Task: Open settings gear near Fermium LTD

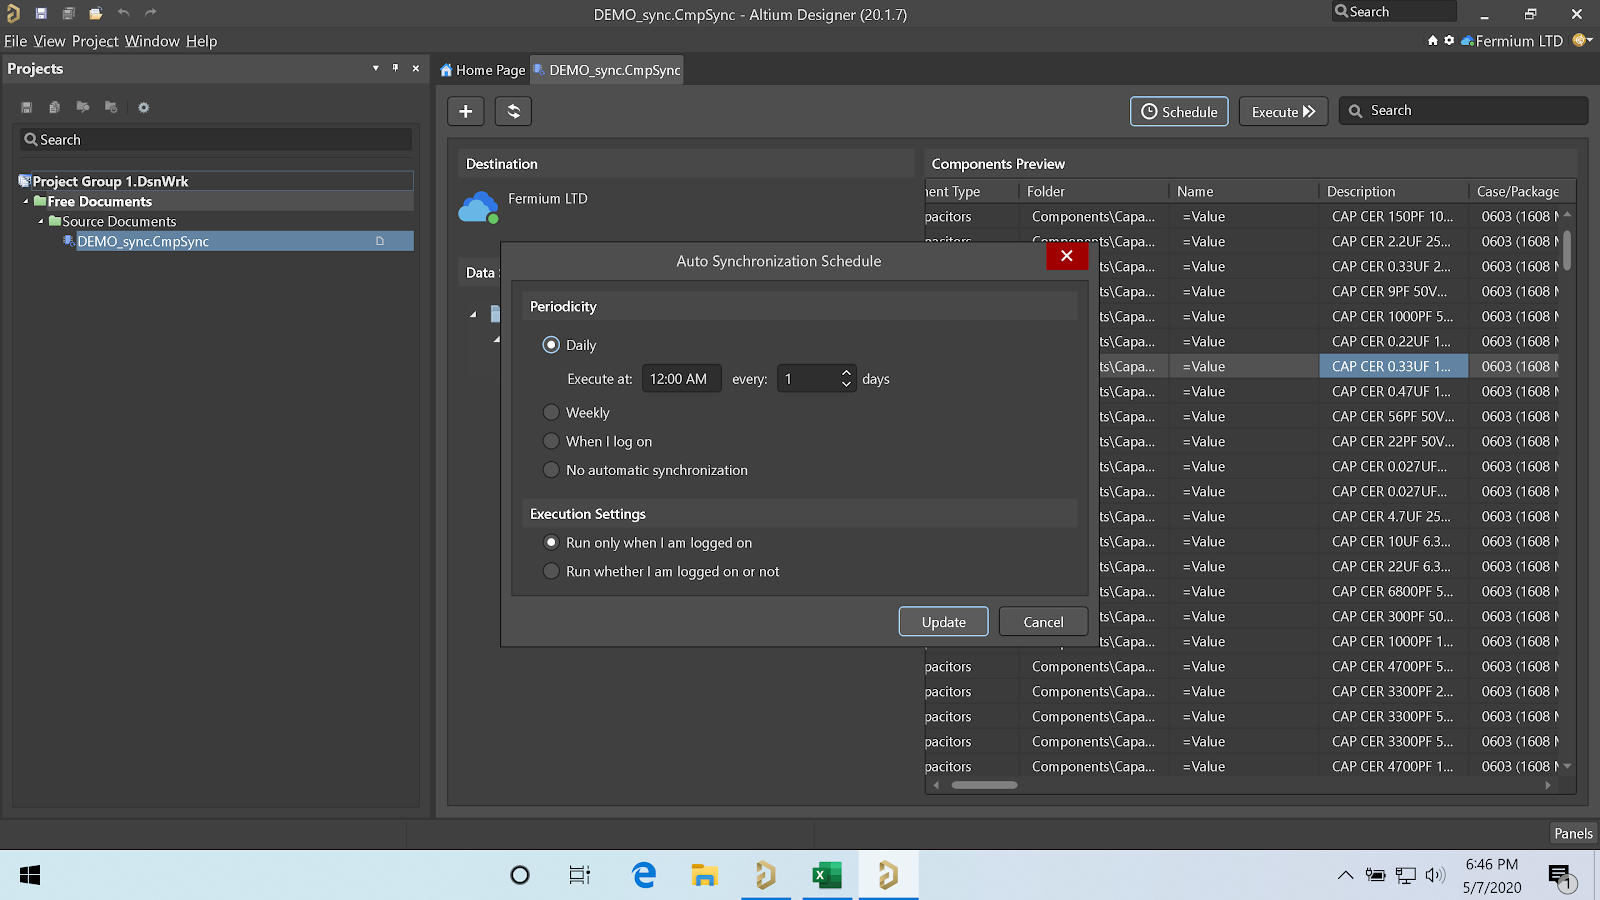Action: (1449, 41)
